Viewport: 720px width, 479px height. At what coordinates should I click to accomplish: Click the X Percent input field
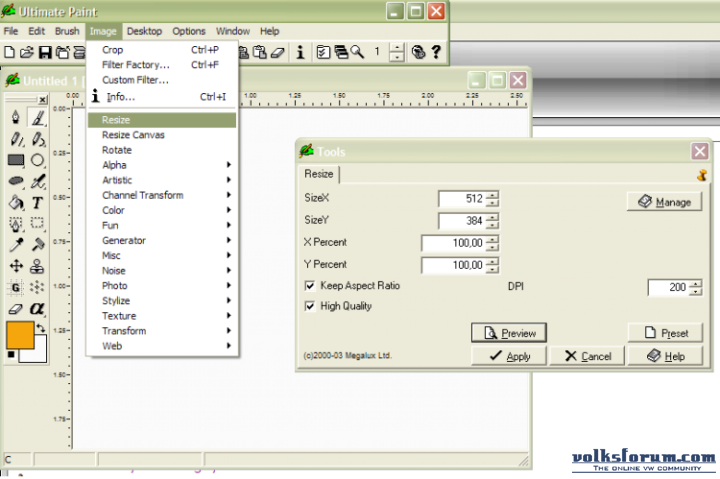(453, 242)
